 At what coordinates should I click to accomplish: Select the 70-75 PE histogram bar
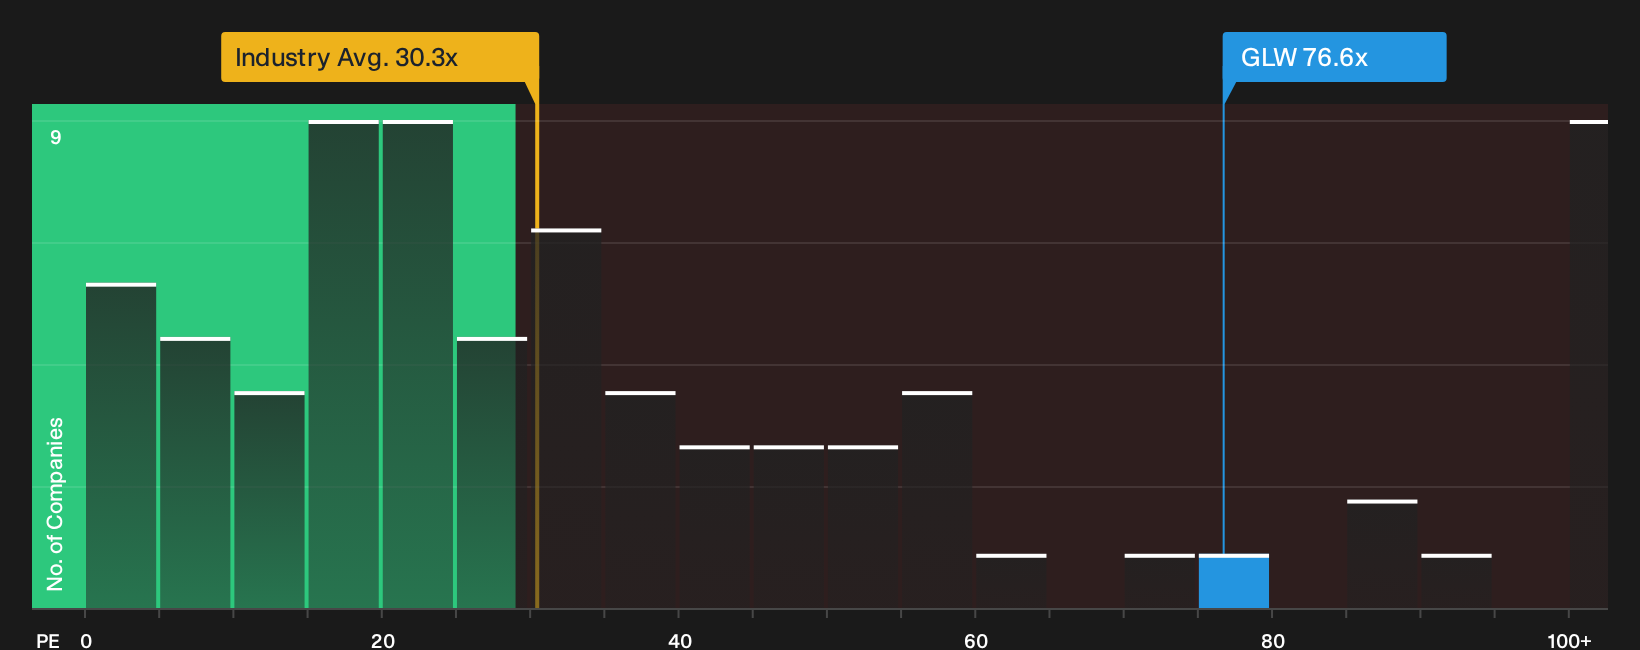click(1160, 581)
